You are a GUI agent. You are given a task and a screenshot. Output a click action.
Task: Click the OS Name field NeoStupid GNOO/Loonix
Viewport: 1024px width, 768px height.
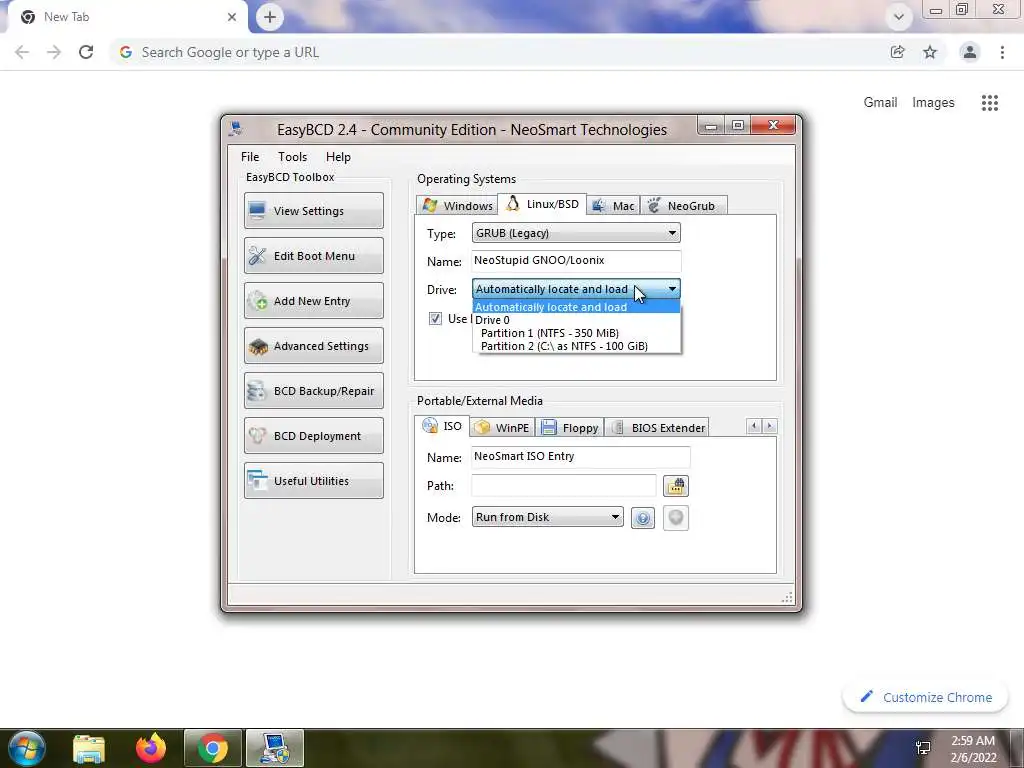pos(576,261)
